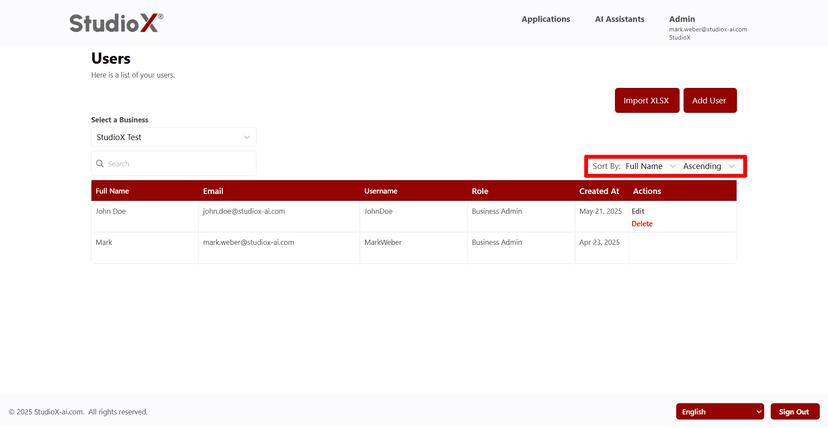Select the Apr 23, 2025 date cell
This screenshot has width=828, height=428.
(x=602, y=248)
